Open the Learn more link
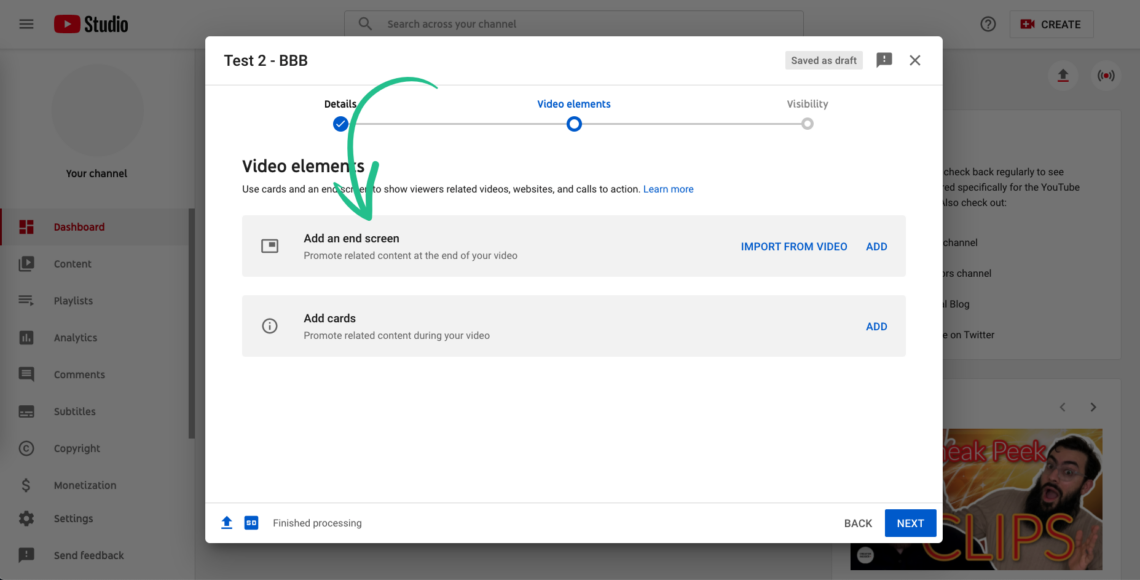The image size is (1140, 580). click(x=668, y=189)
